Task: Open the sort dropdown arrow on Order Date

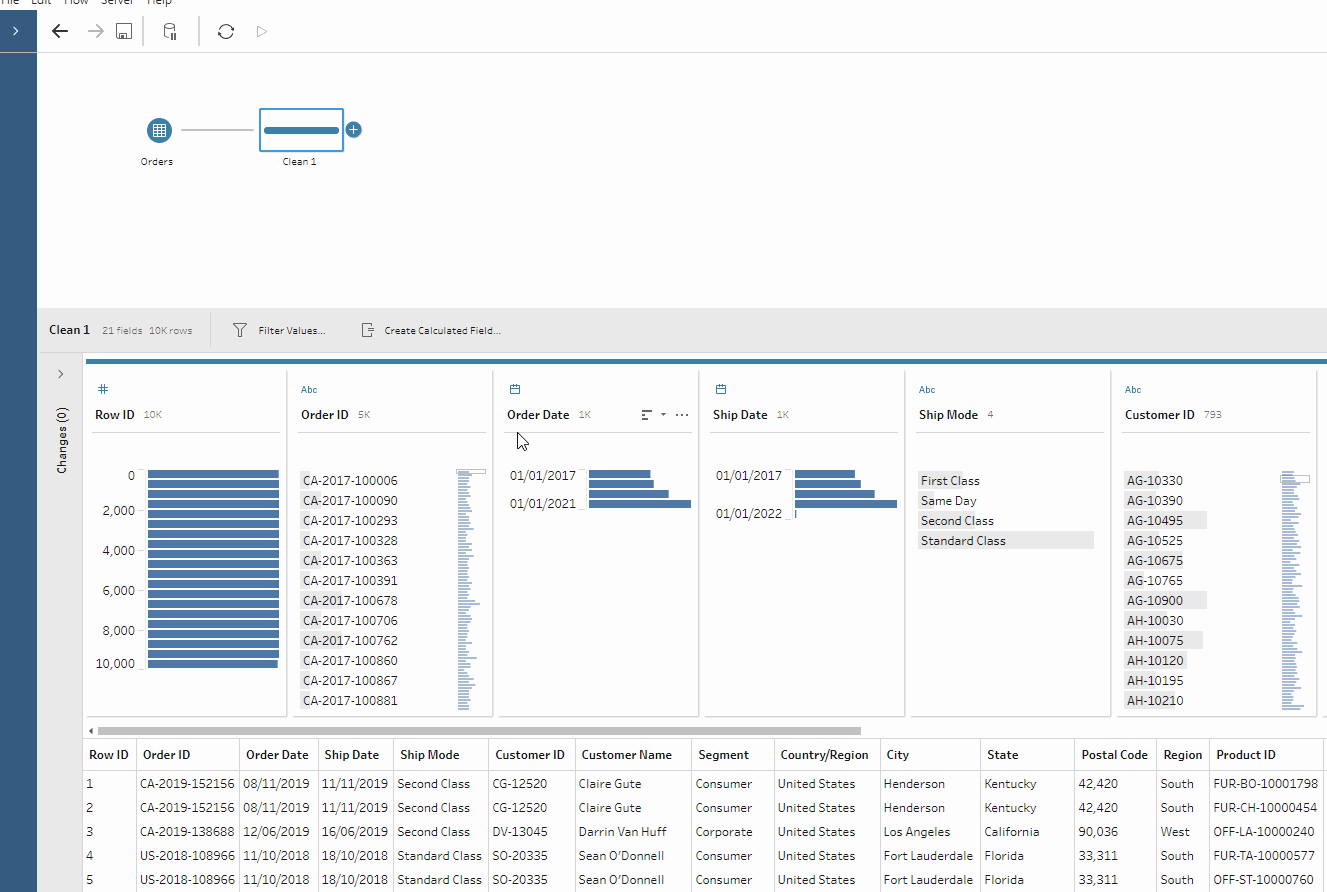Action: tap(663, 414)
